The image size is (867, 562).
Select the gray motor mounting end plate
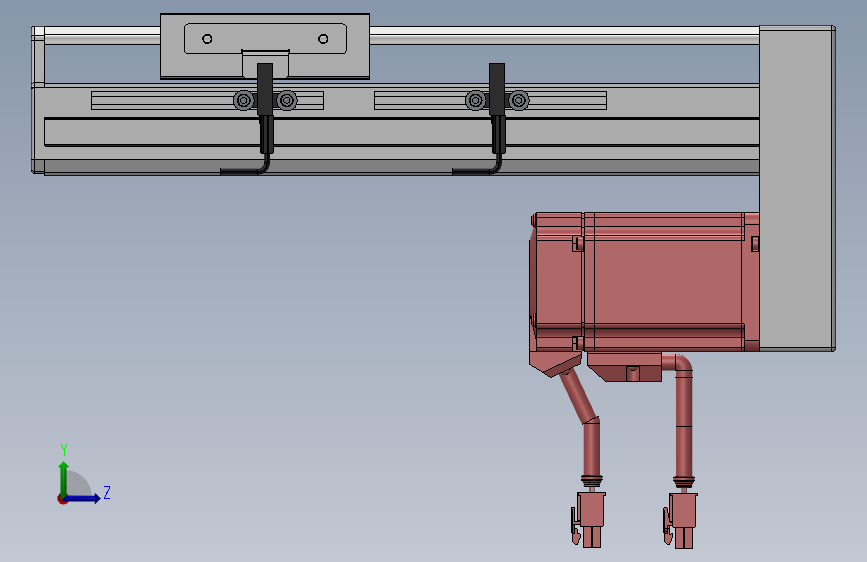coord(797,188)
